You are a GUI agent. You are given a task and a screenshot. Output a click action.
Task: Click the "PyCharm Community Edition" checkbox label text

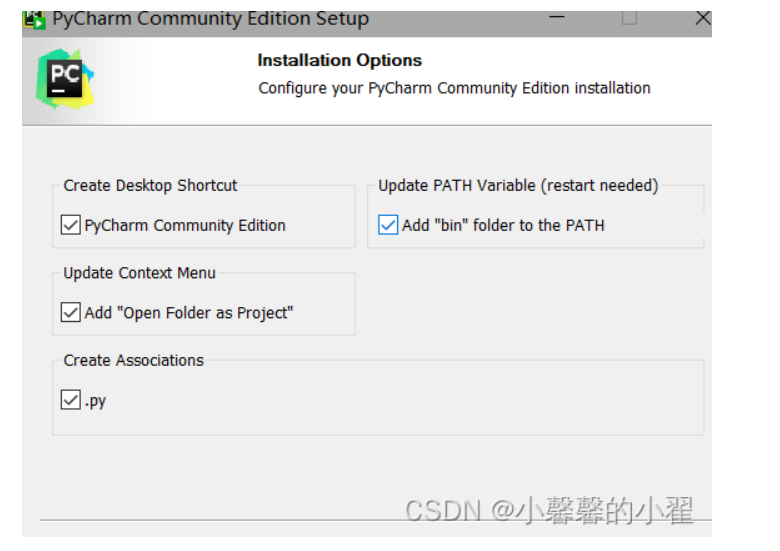pyautogui.click(x=185, y=226)
